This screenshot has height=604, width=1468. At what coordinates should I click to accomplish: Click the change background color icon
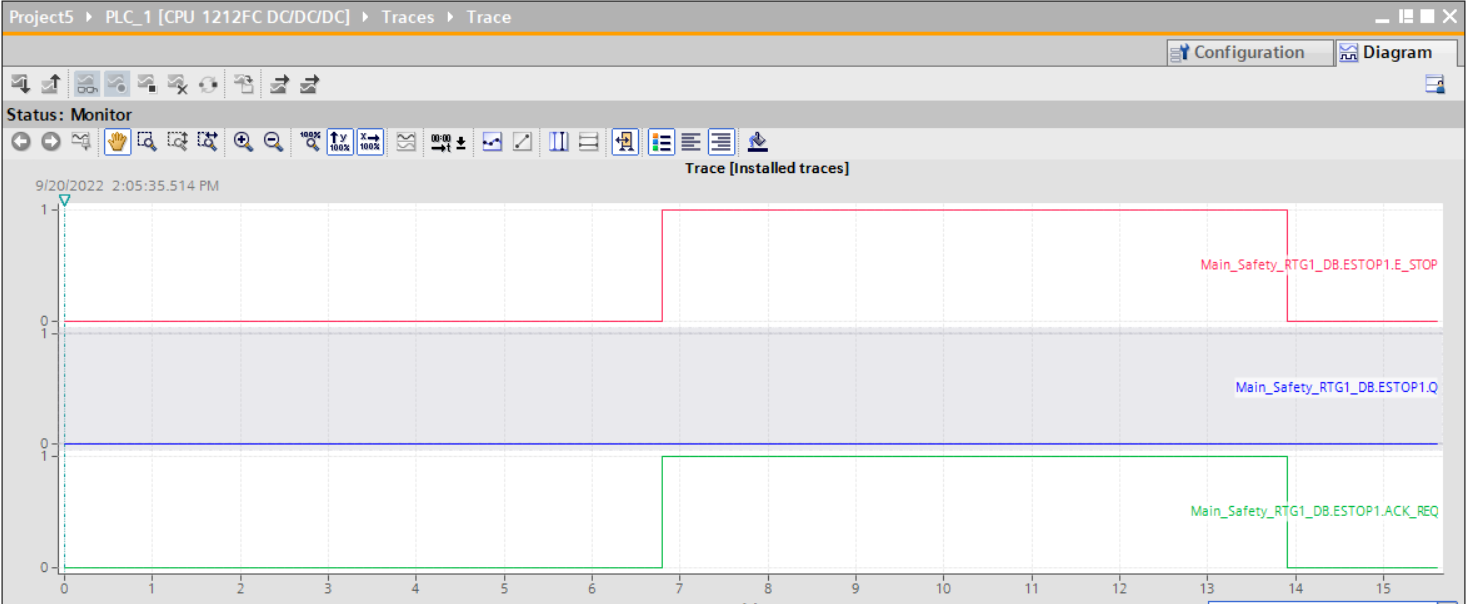coord(757,142)
